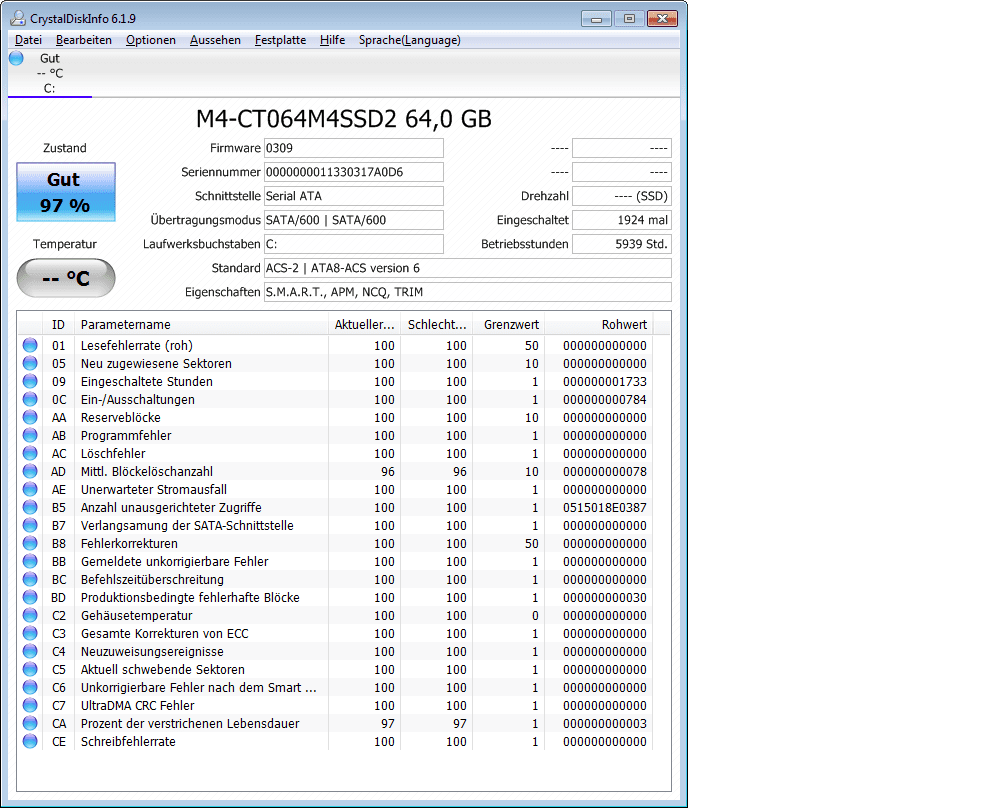Viewport: 1008px width, 808px height.
Task: Click the Seriennummer field
Action: point(354,172)
